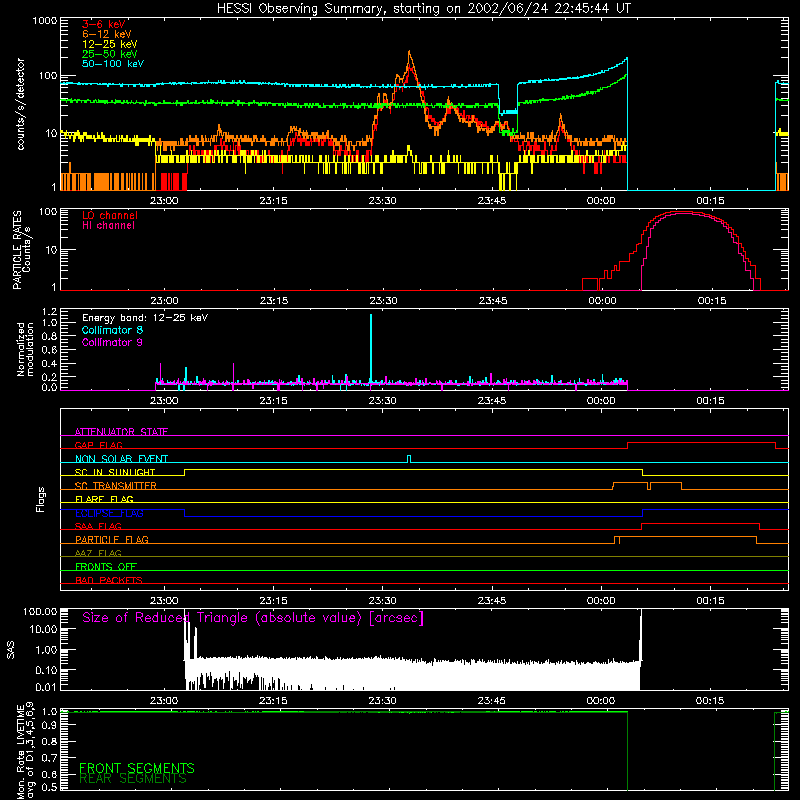Select the Collimator 9 legend label
800x800 pixels.
click(112, 342)
